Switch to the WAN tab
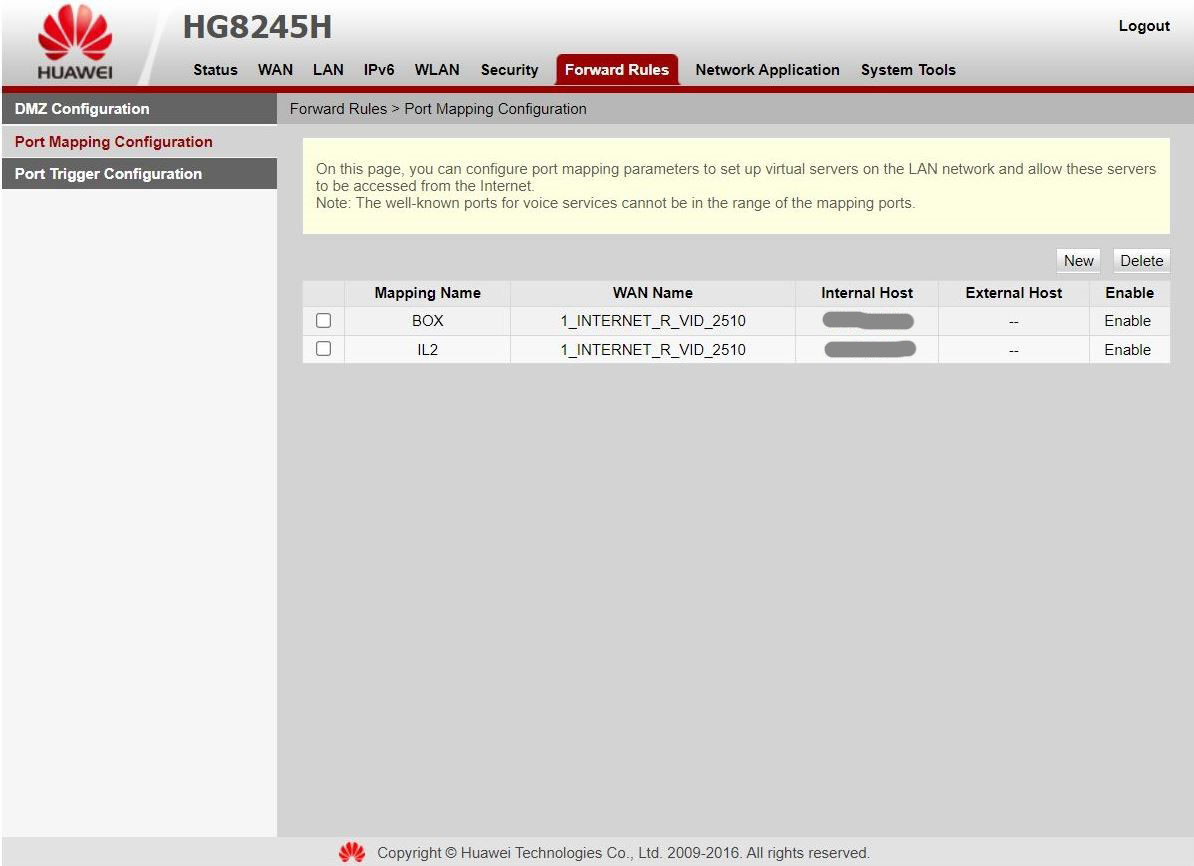1194x866 pixels. click(x=275, y=70)
